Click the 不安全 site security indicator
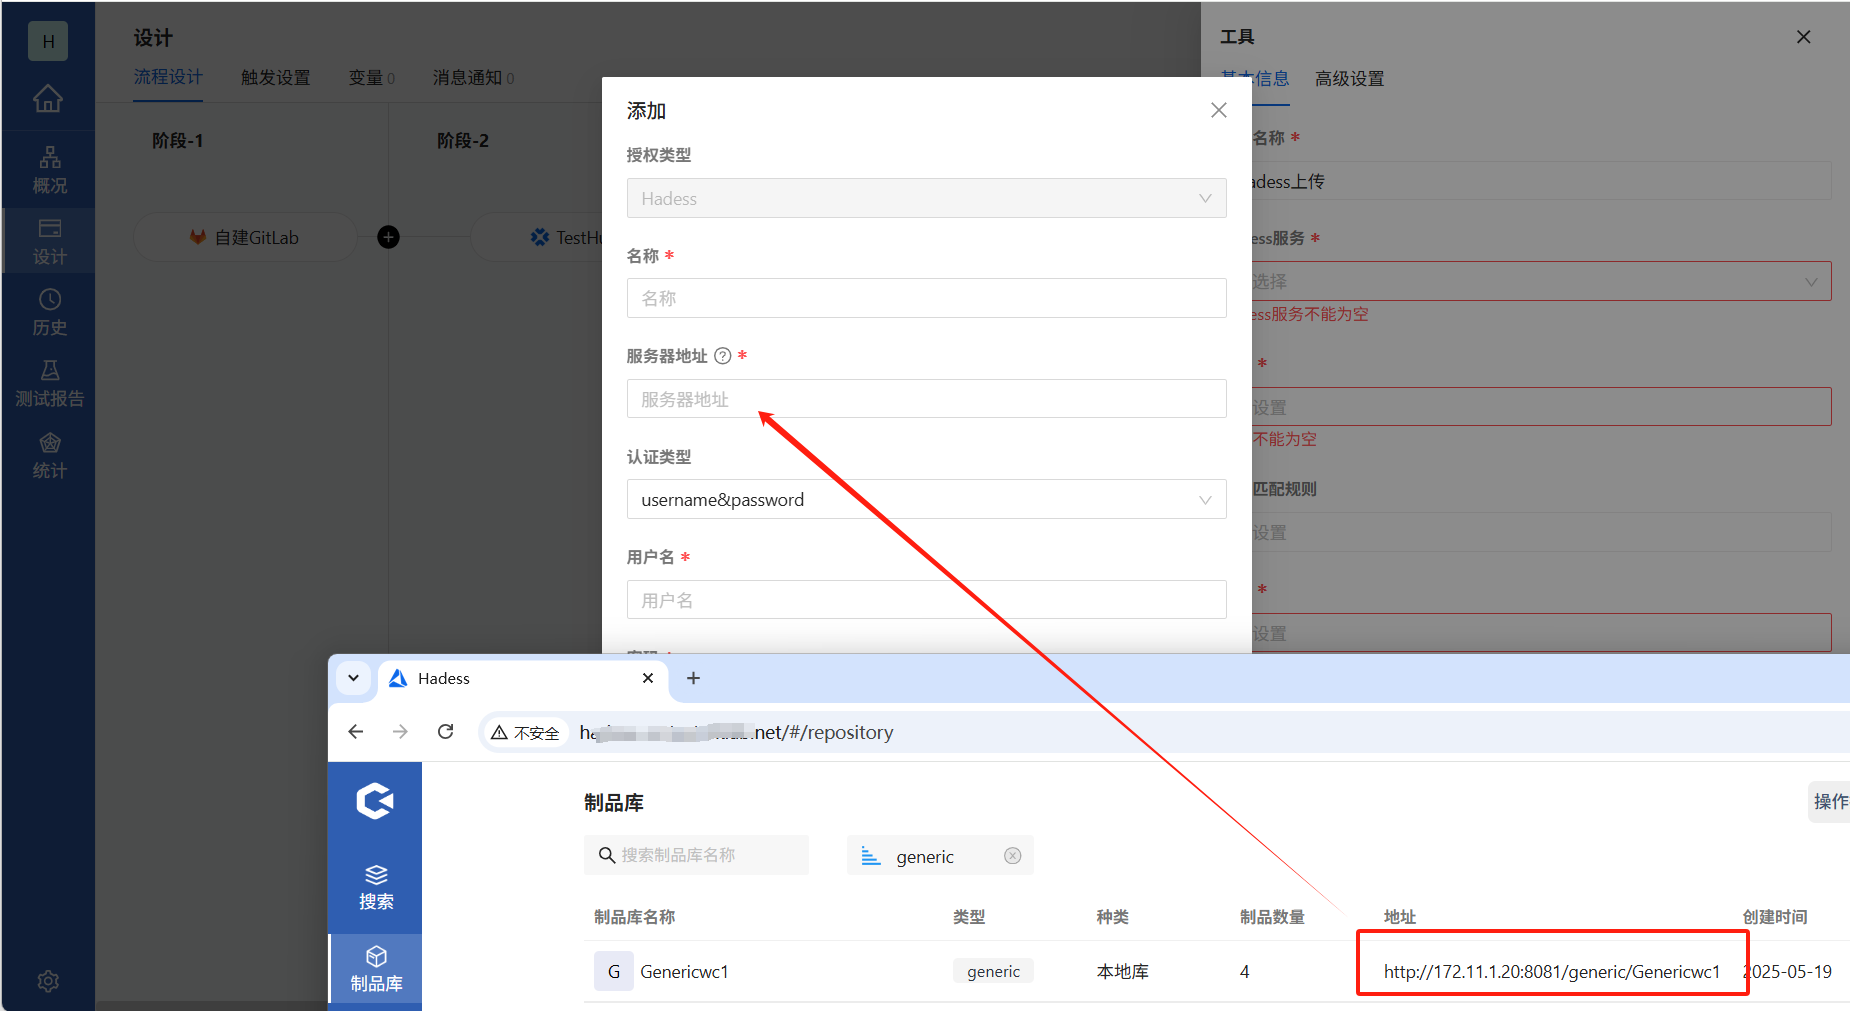Screen dimensions: 1850x1011 click(x=525, y=733)
